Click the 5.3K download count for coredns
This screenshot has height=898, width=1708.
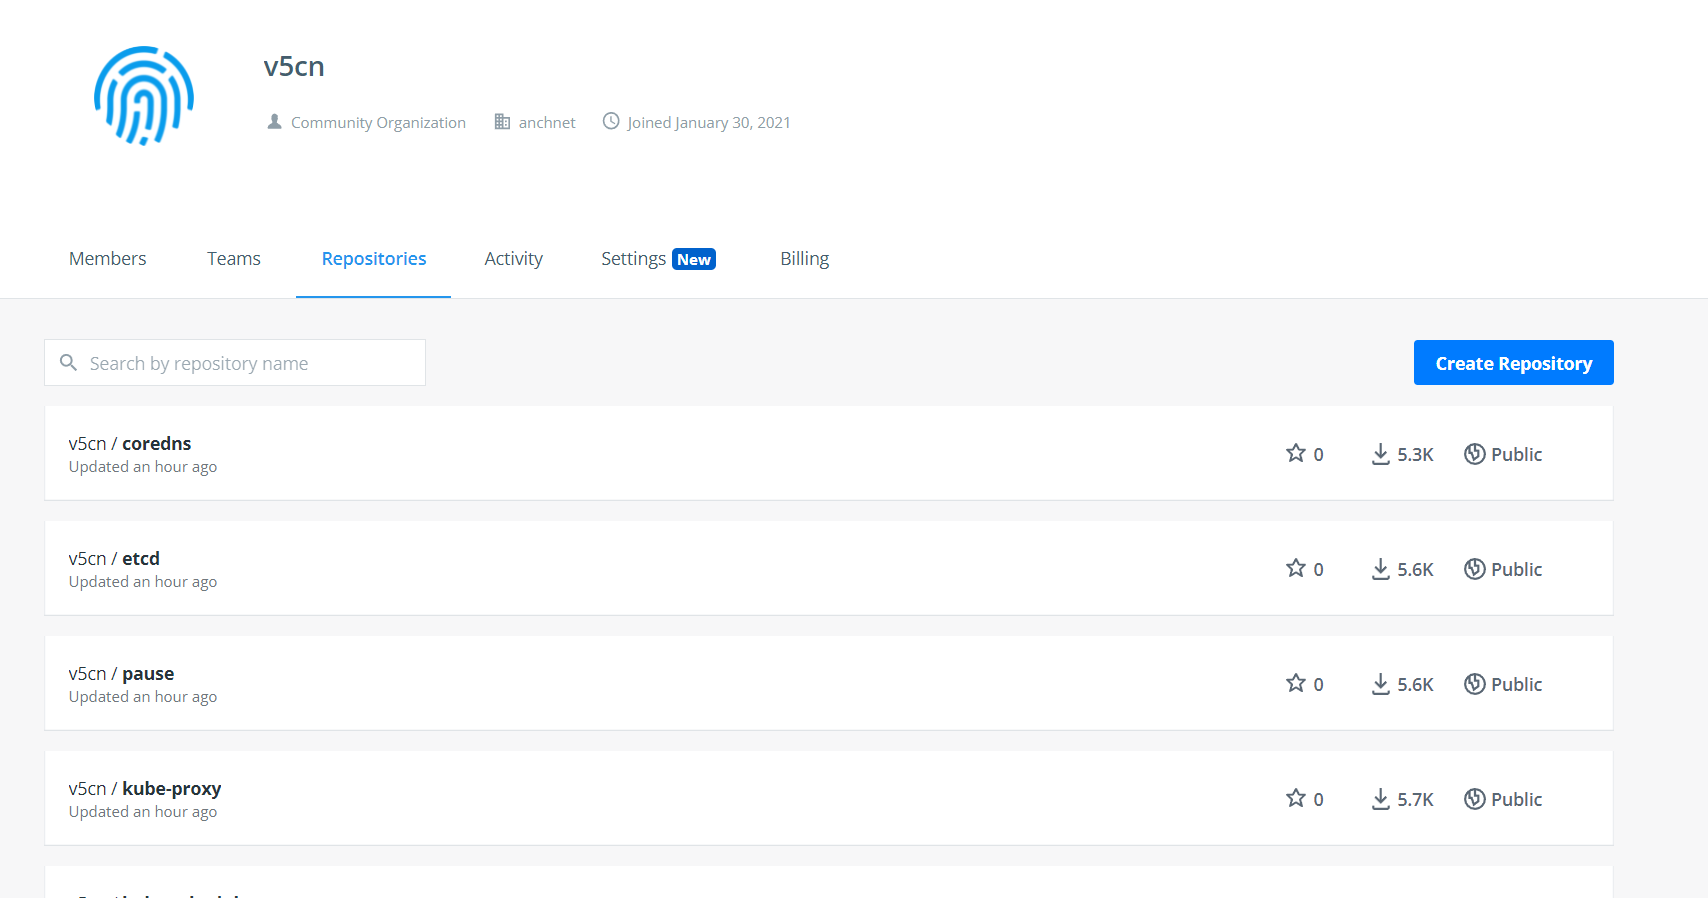1416,454
